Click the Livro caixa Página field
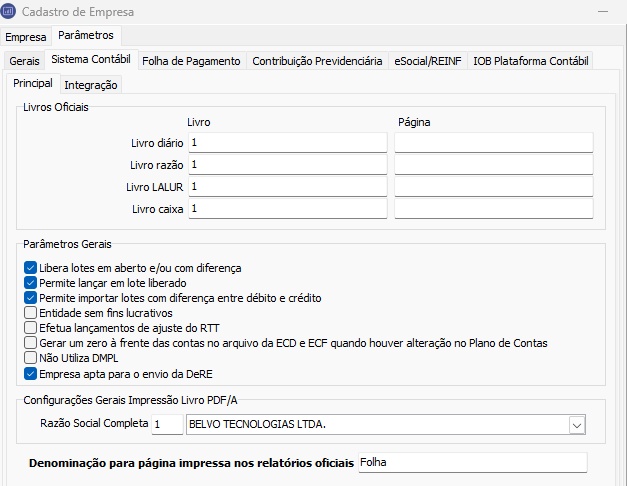The image size is (627, 486). point(494,209)
